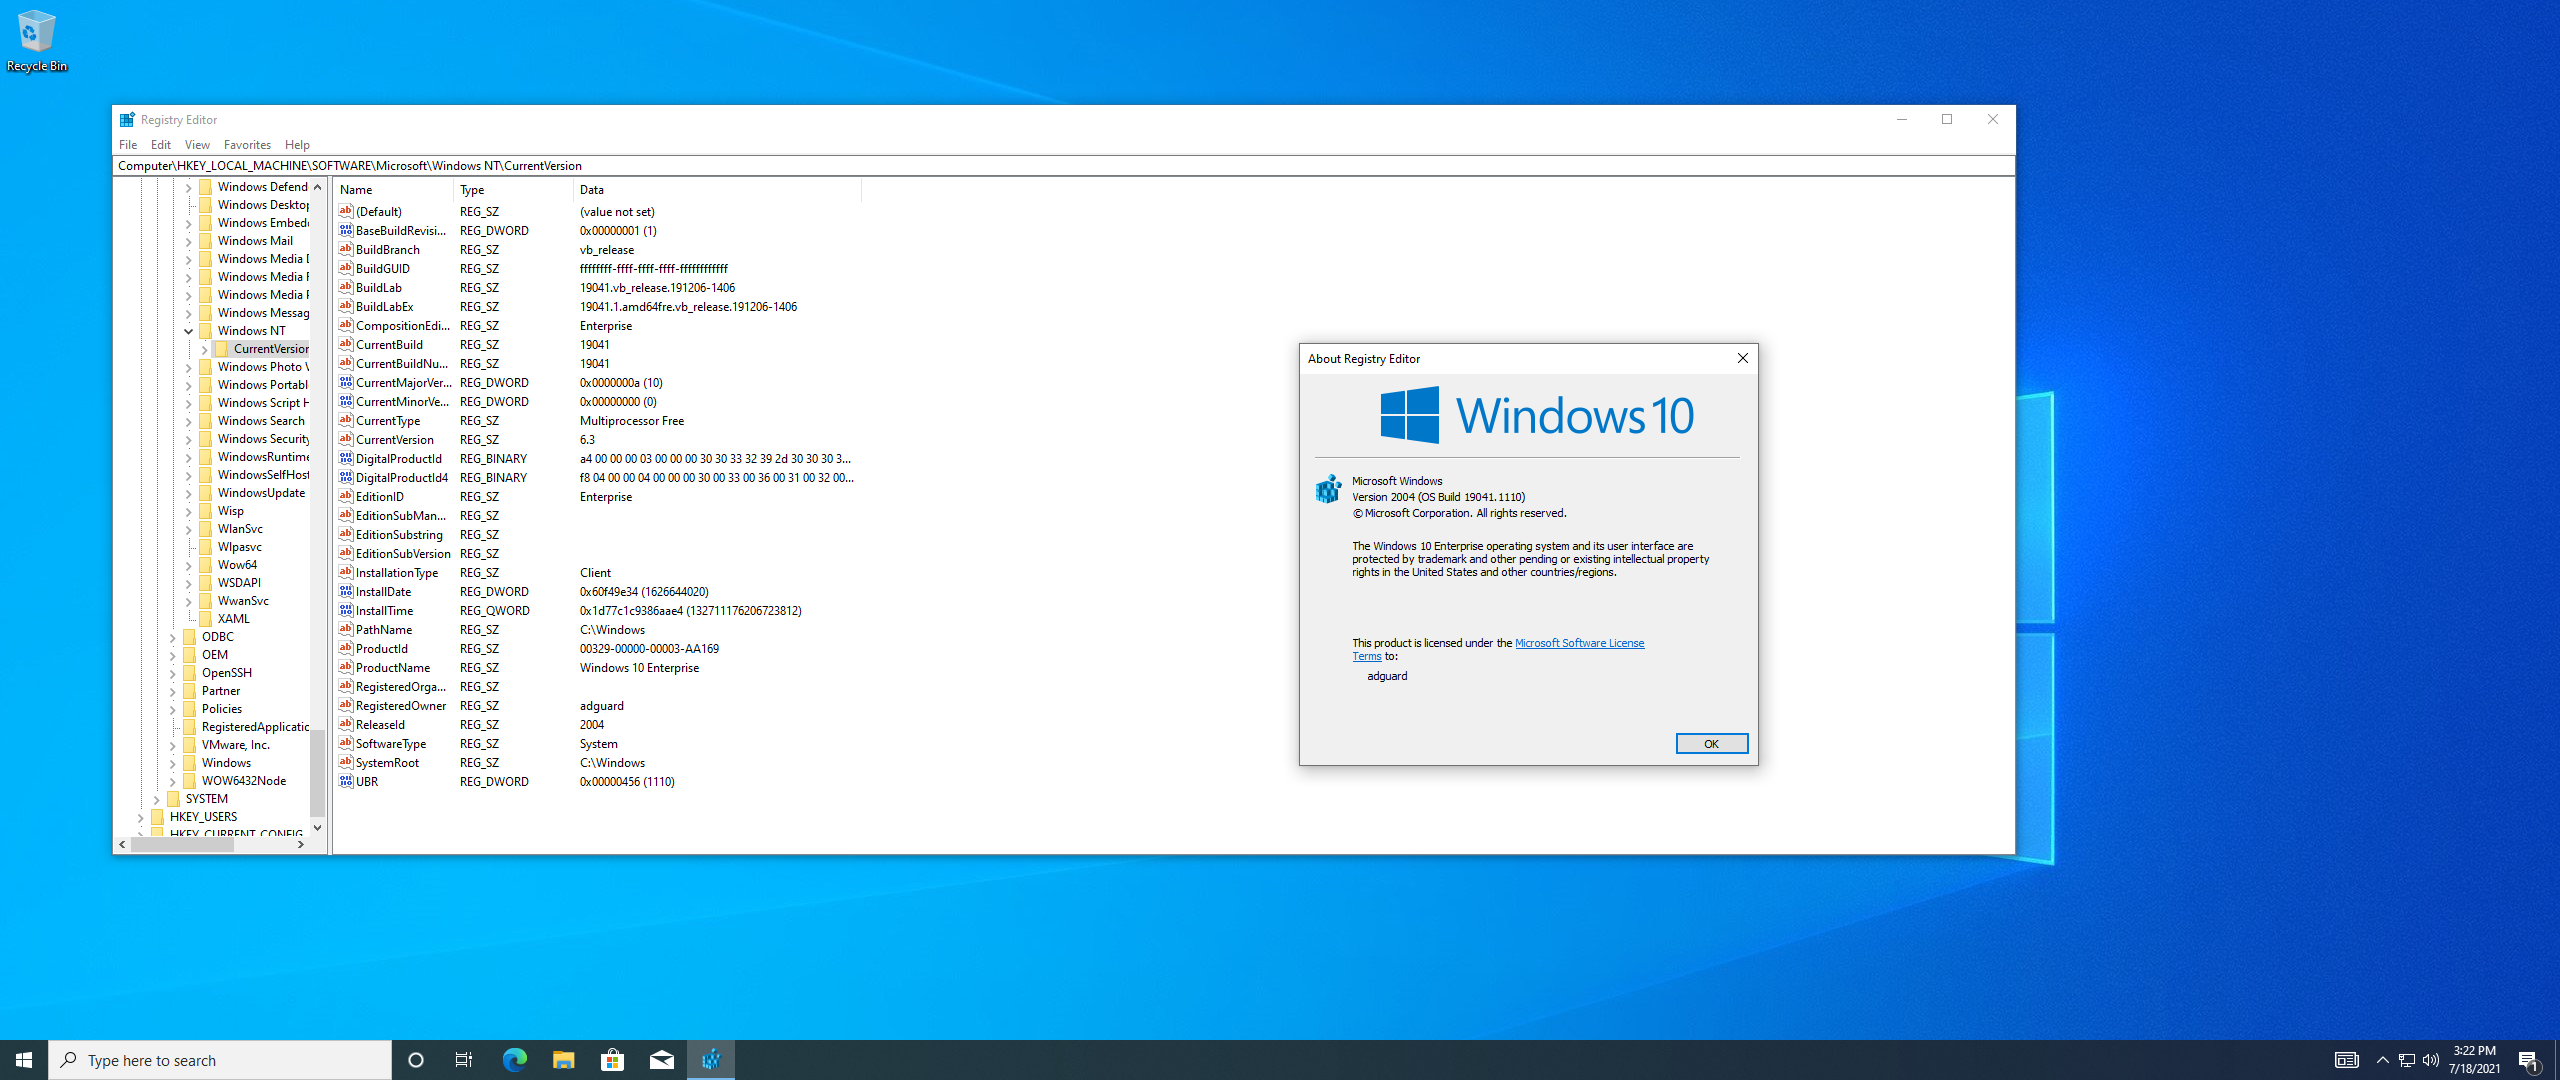This screenshot has height=1080, width=2560.
Task: Click the registry icon in About dialog
Action: [x=1328, y=489]
